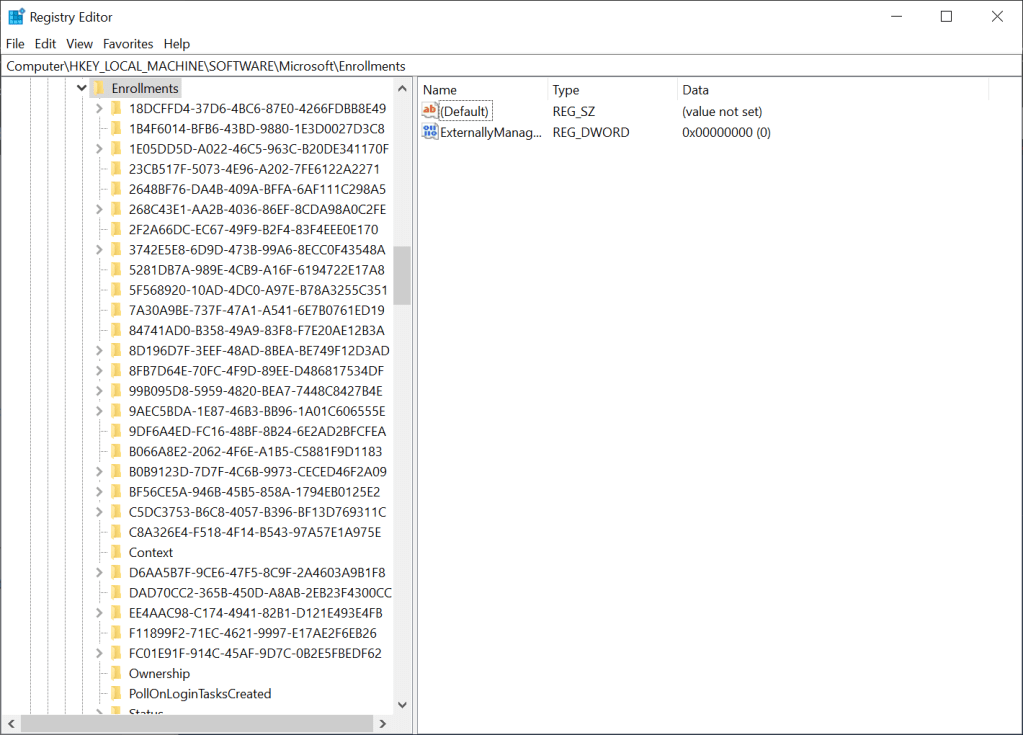Open the Edit menu
Image resolution: width=1023 pixels, height=735 pixels.
point(45,44)
